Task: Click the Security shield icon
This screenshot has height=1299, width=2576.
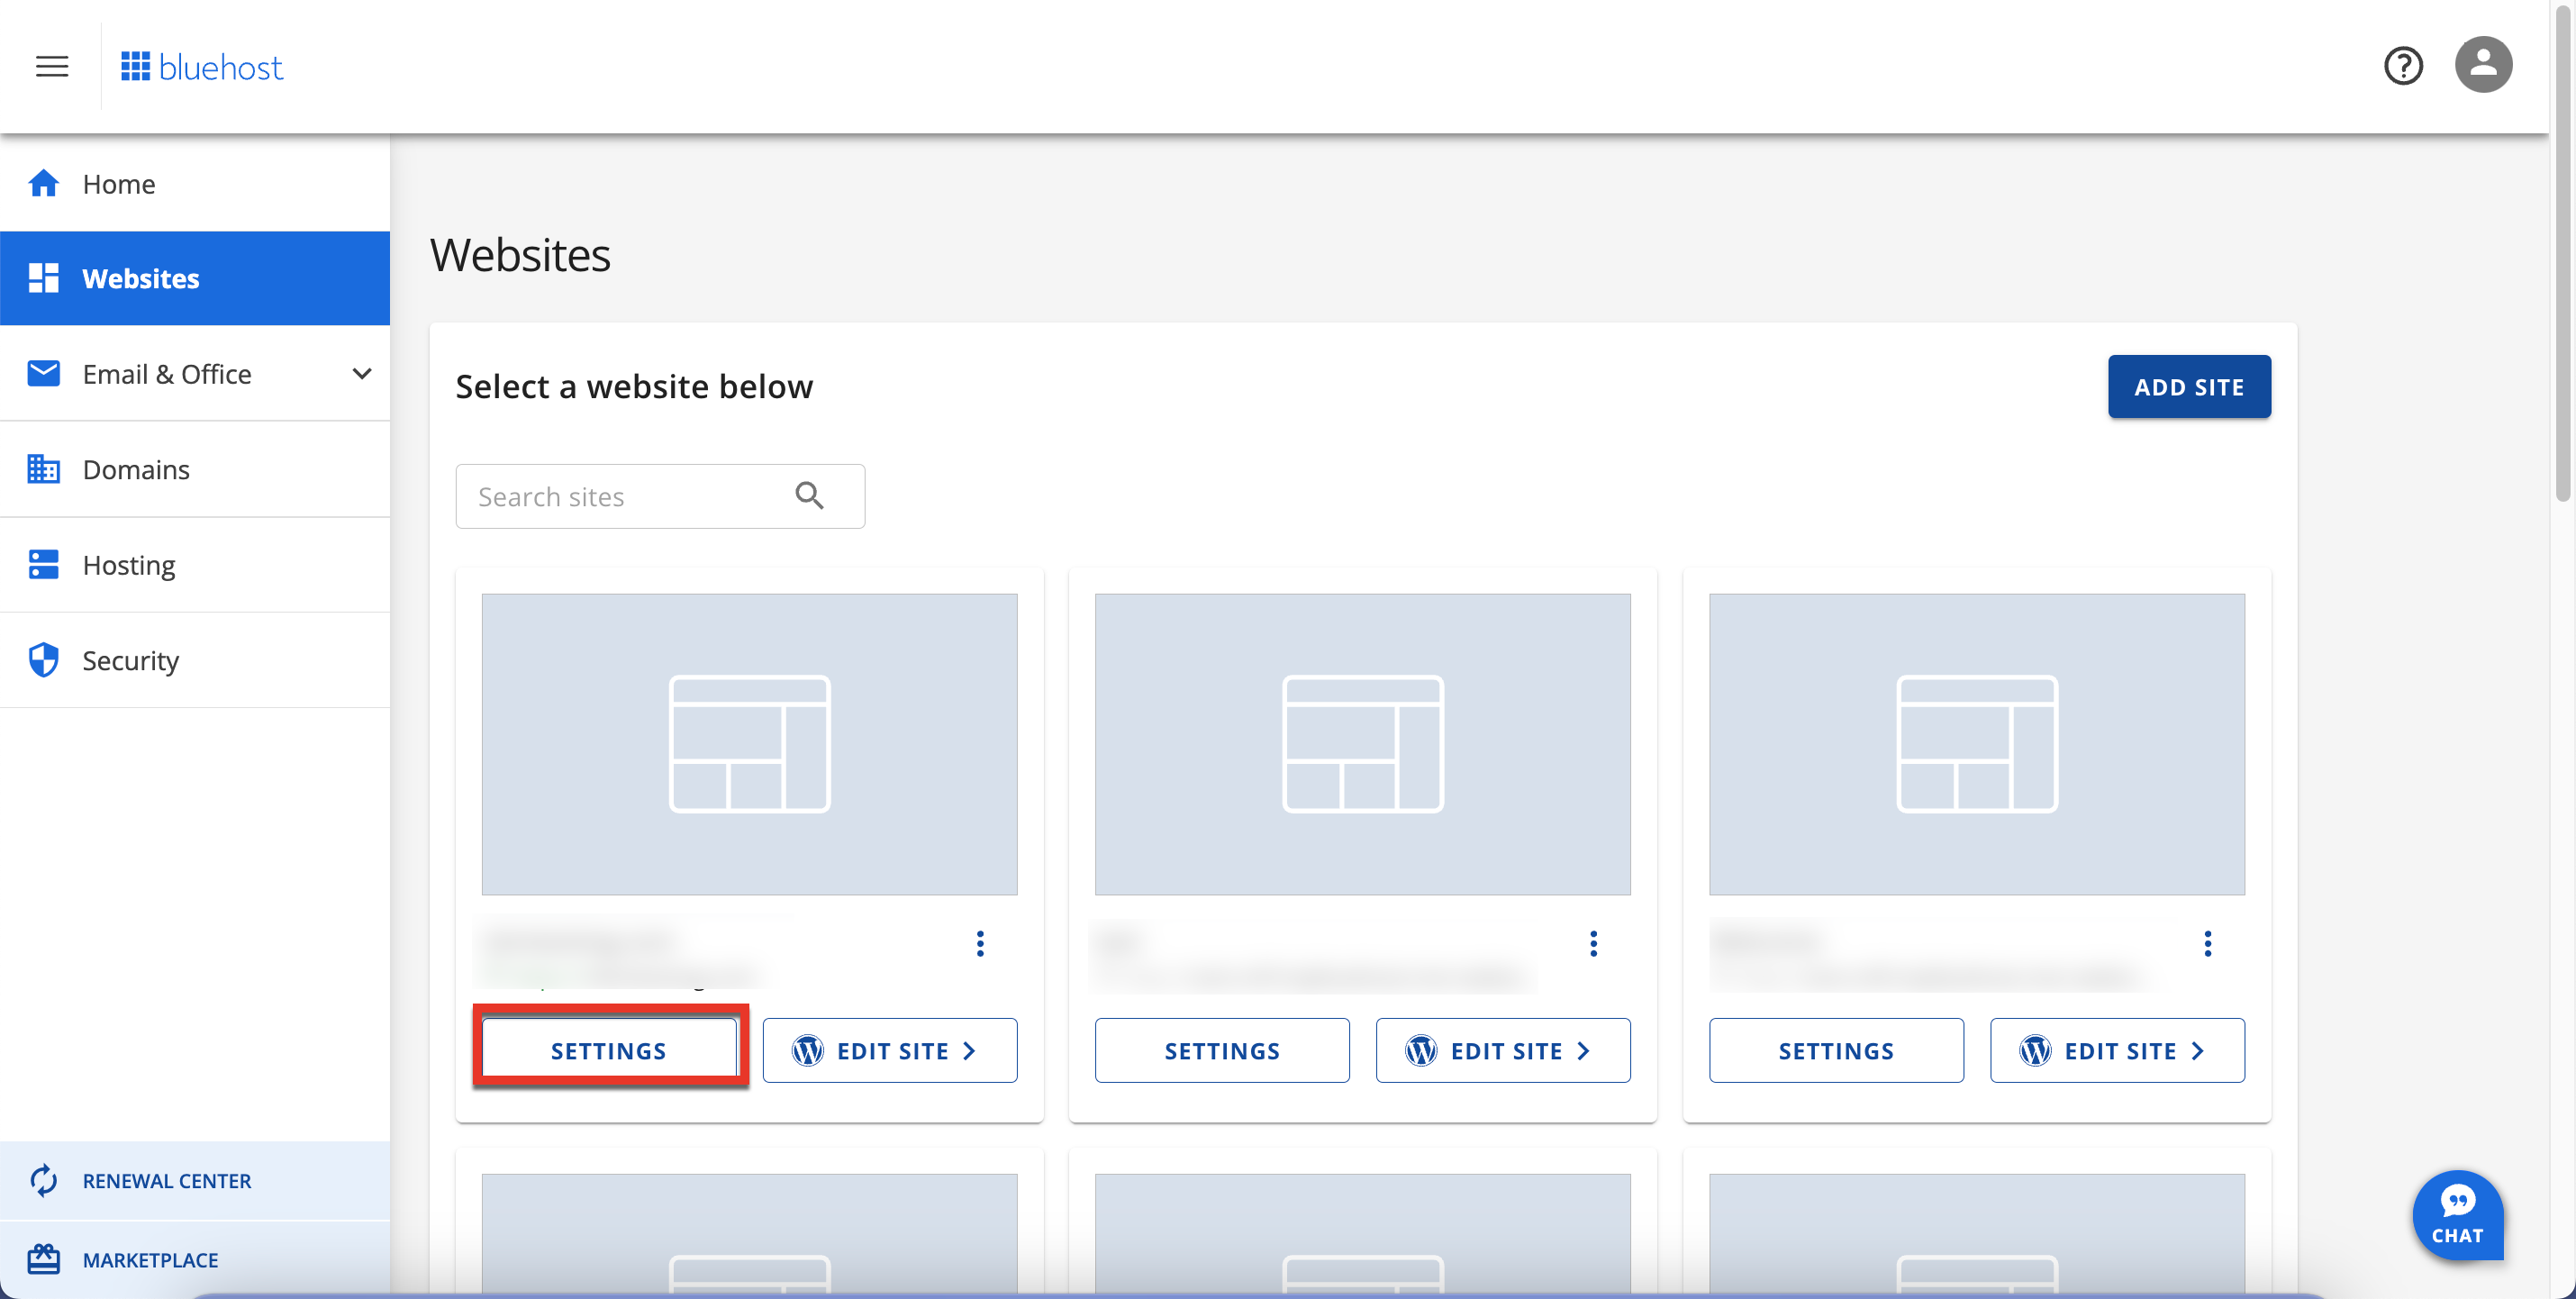Action: click(43, 660)
